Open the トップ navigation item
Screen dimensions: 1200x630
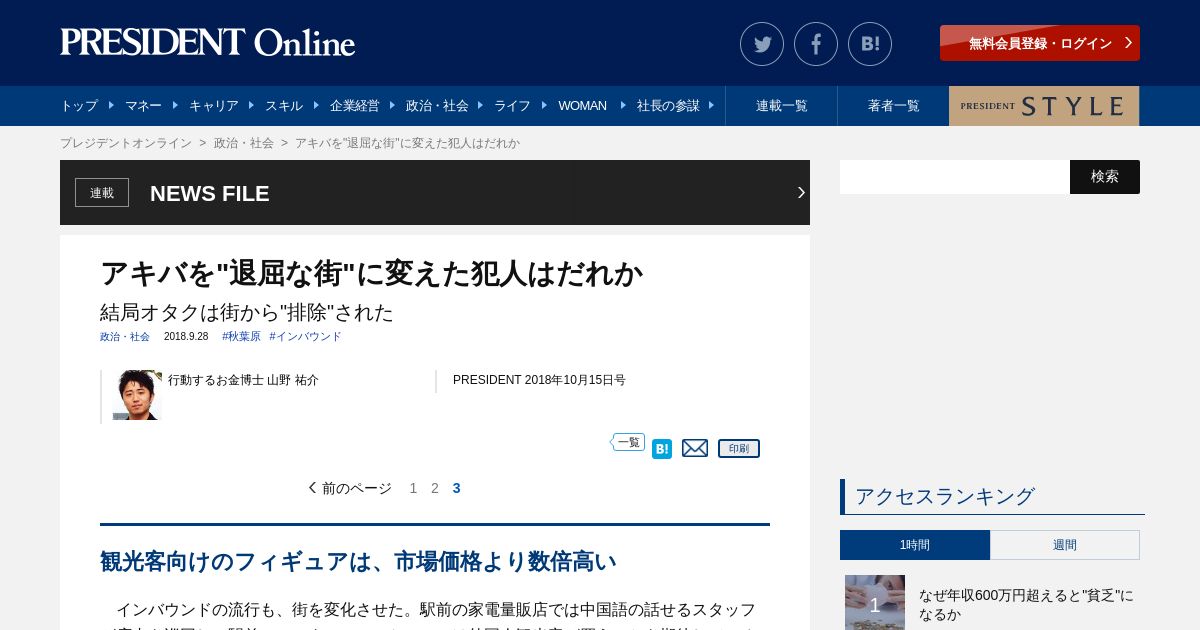pos(79,106)
